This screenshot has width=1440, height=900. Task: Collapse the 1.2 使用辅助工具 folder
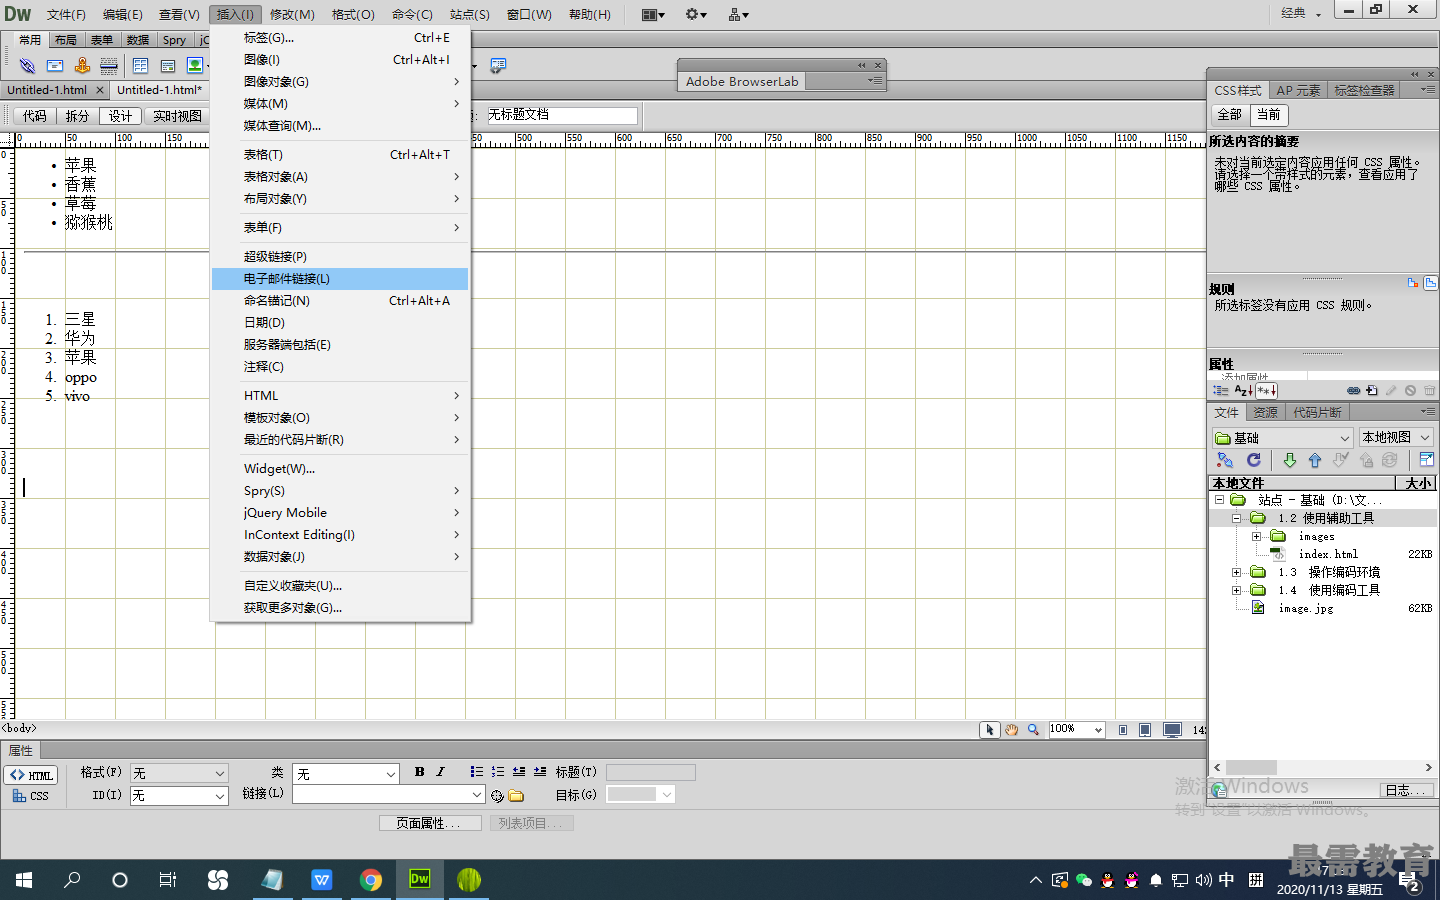(x=1237, y=518)
